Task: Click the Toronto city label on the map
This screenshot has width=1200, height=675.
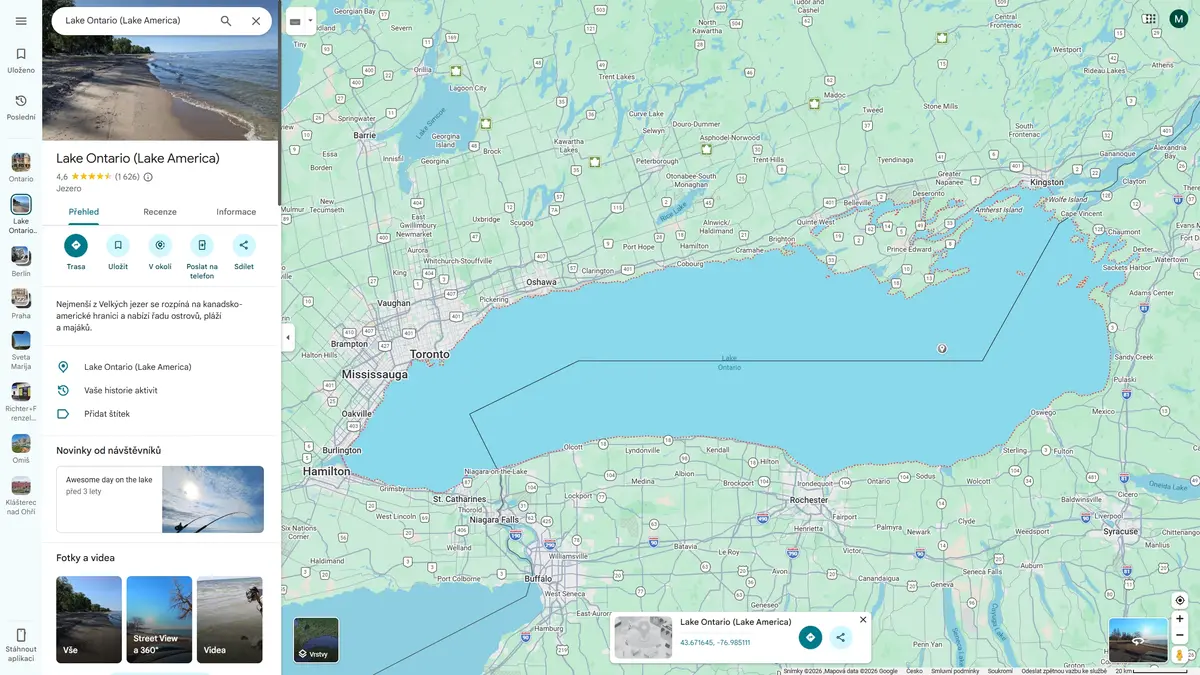Action: 430,354
